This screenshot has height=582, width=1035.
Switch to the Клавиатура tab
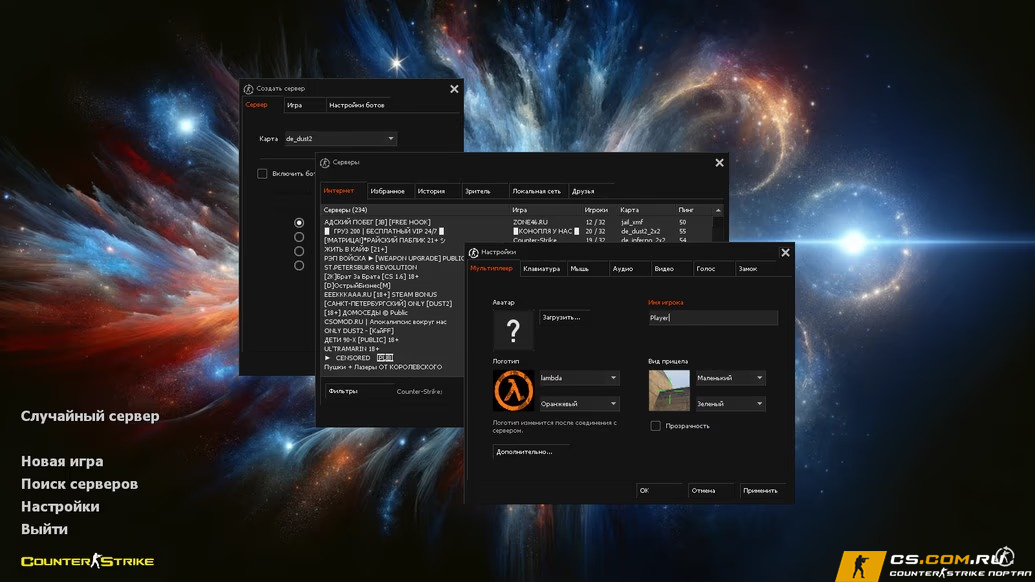541,269
